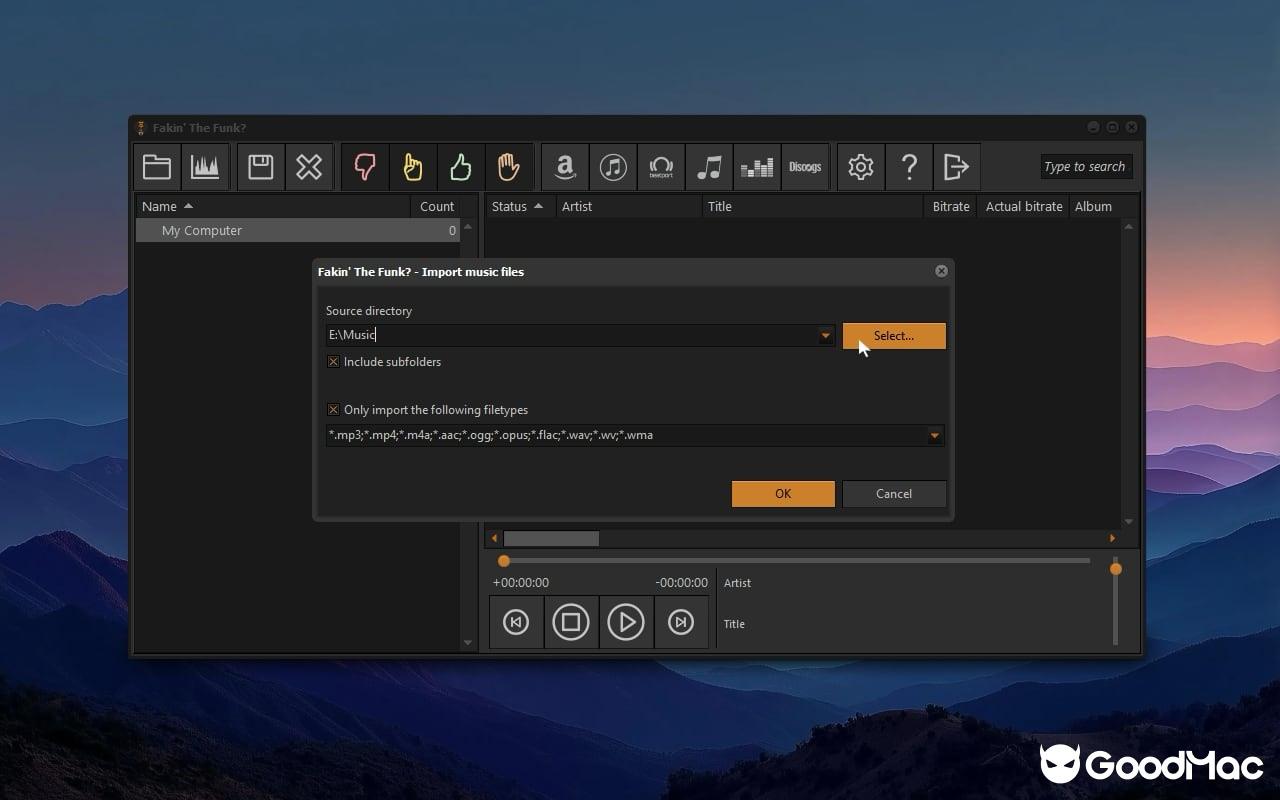1280x800 pixels.
Task: Sort by the Name column header
Action: coord(273,206)
